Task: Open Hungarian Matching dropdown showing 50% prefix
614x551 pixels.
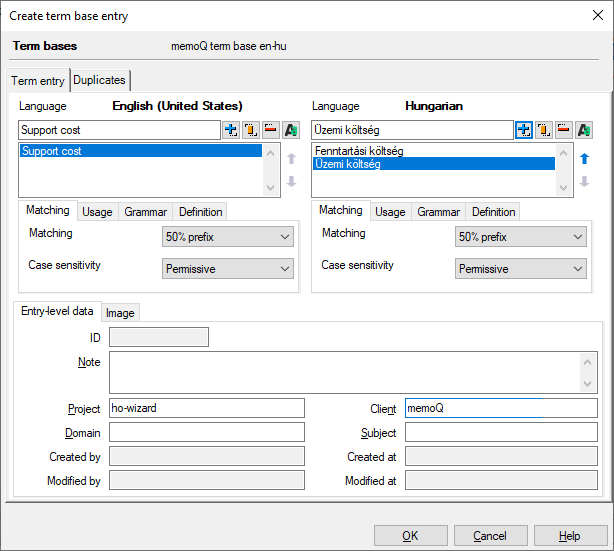Action: (521, 237)
